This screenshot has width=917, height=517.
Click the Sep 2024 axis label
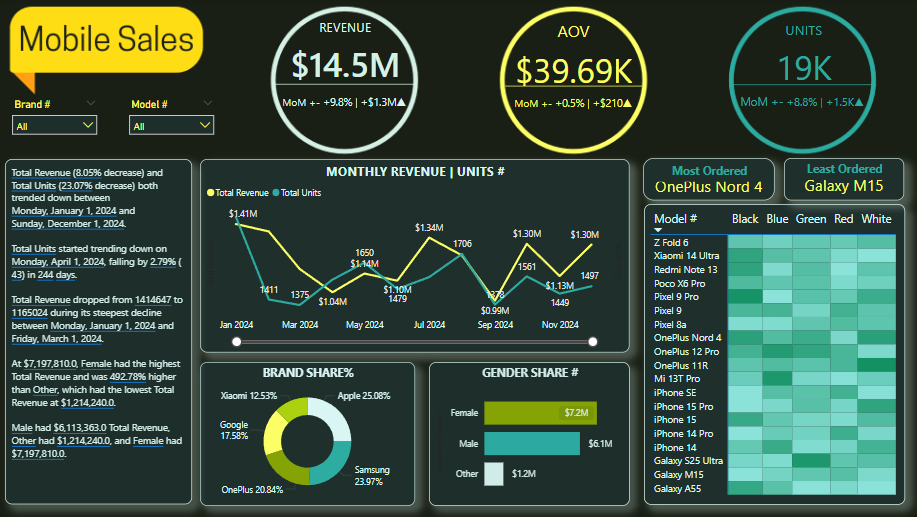[495, 325]
